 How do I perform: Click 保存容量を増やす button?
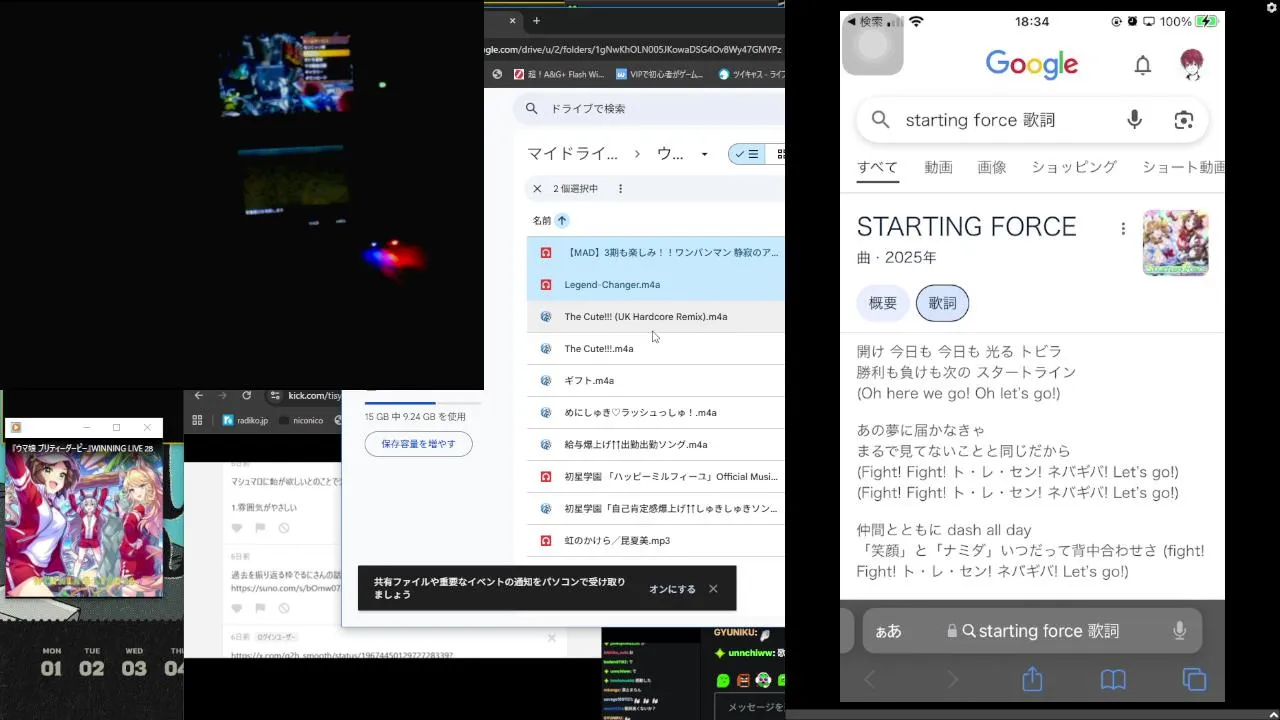coord(418,444)
